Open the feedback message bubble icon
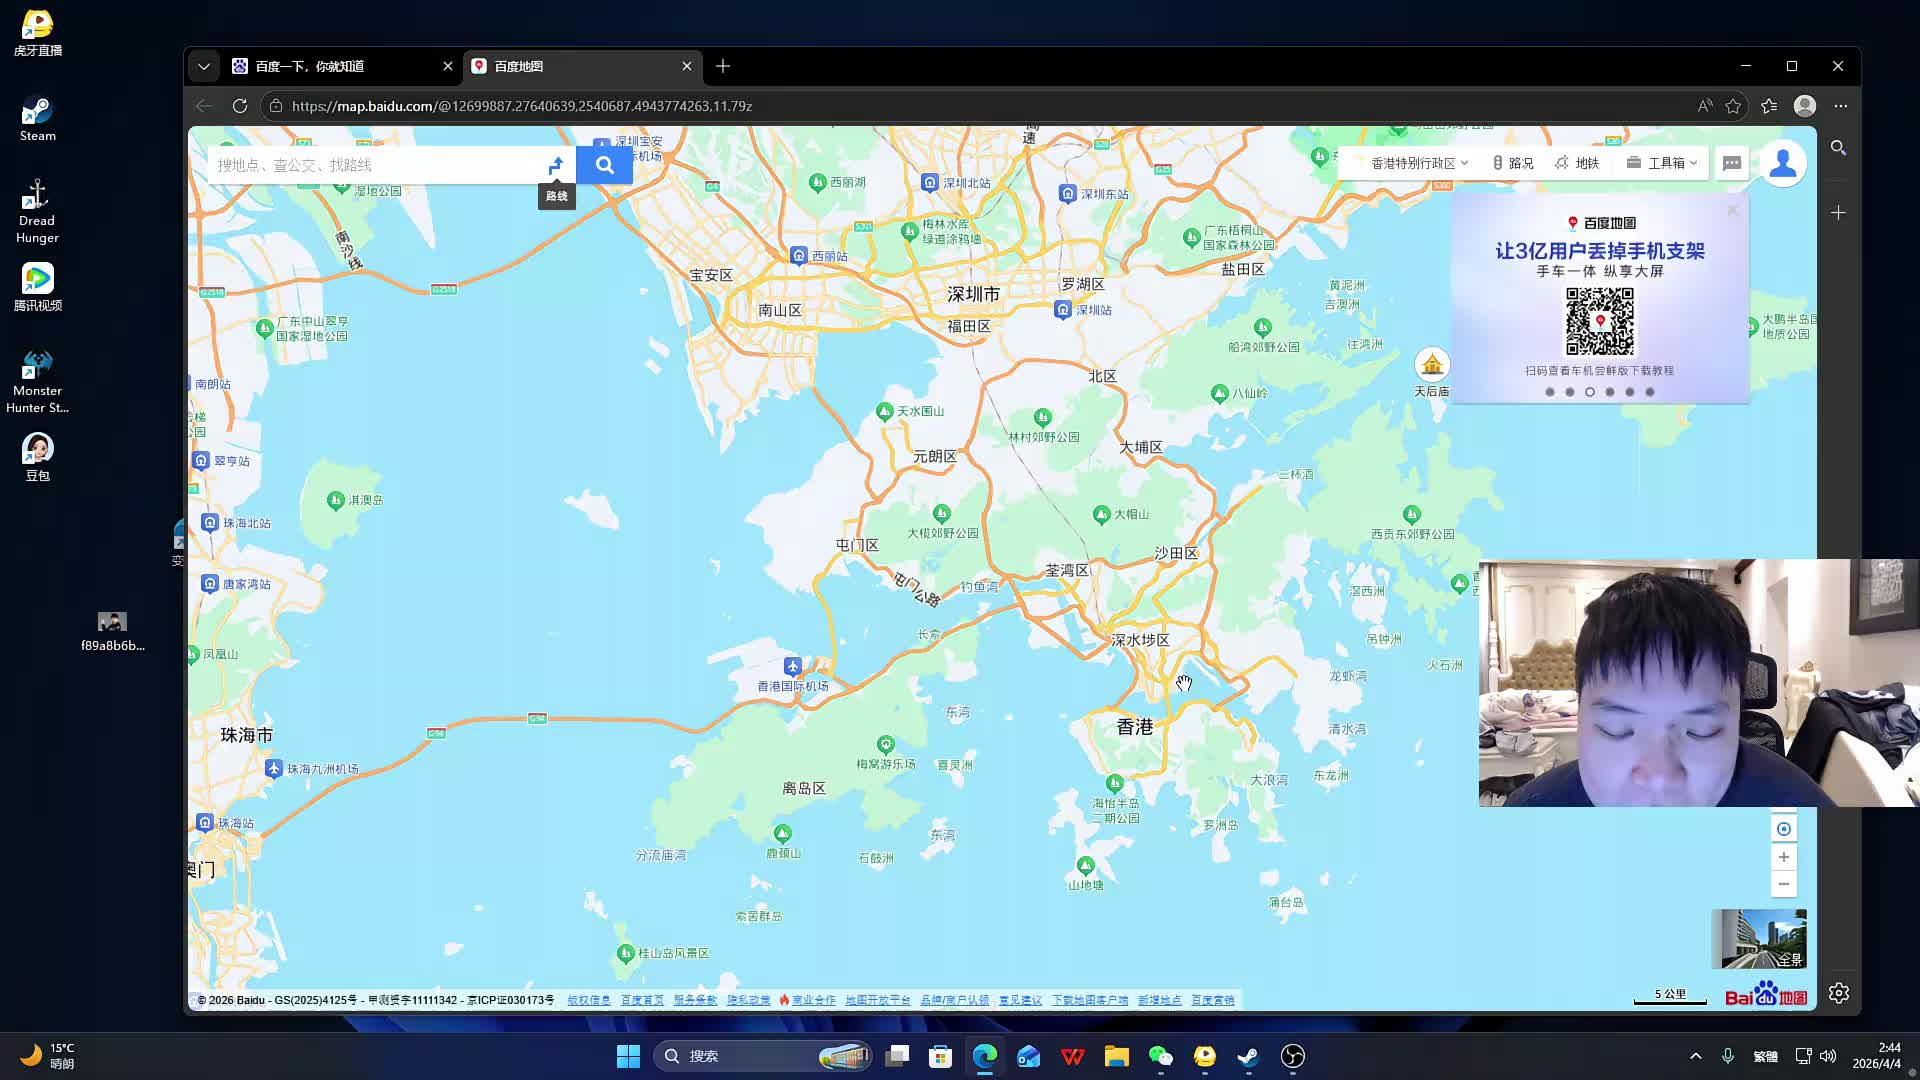This screenshot has height=1080, width=1920. click(1732, 163)
